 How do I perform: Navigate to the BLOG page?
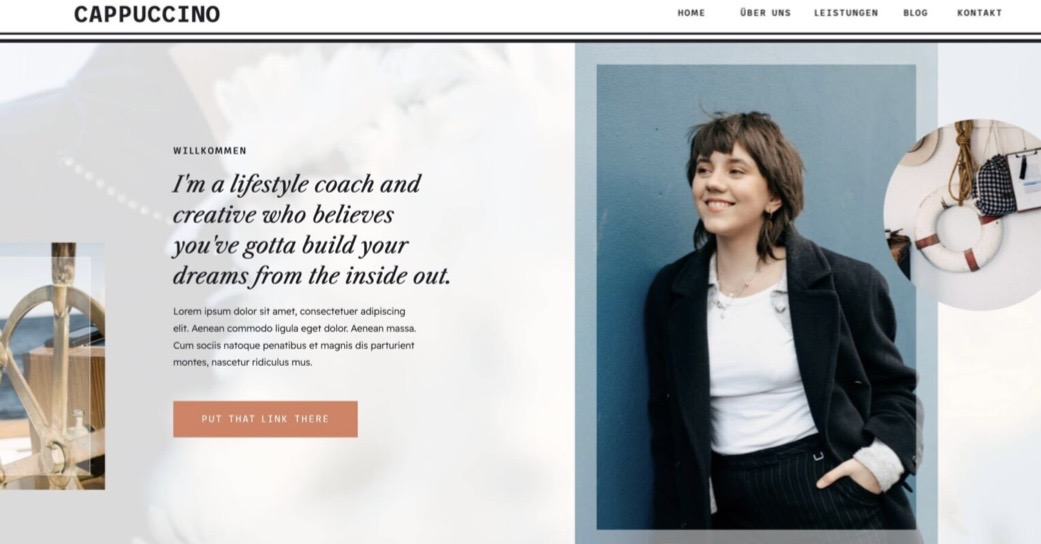[916, 13]
